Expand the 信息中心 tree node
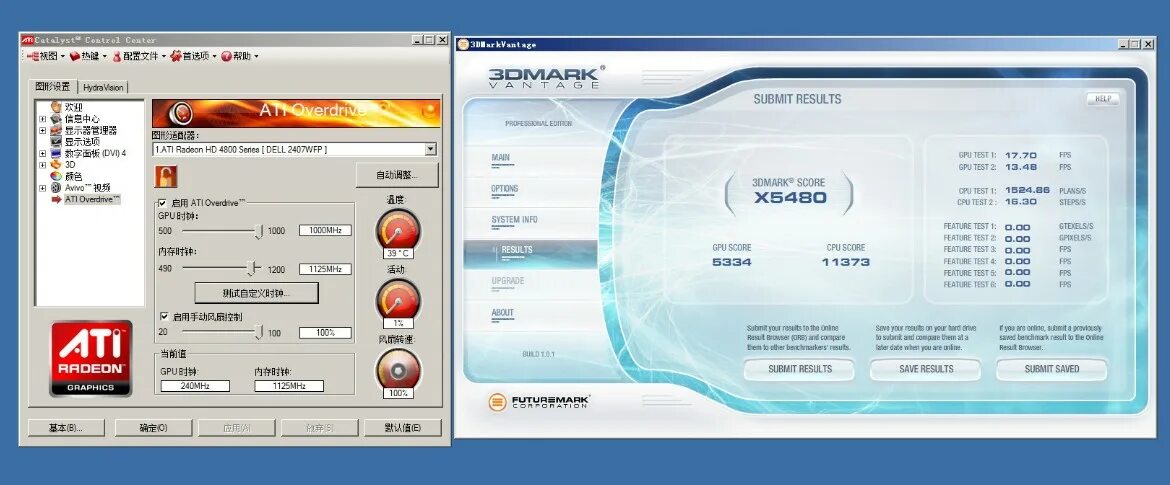1170x485 pixels. [43, 119]
